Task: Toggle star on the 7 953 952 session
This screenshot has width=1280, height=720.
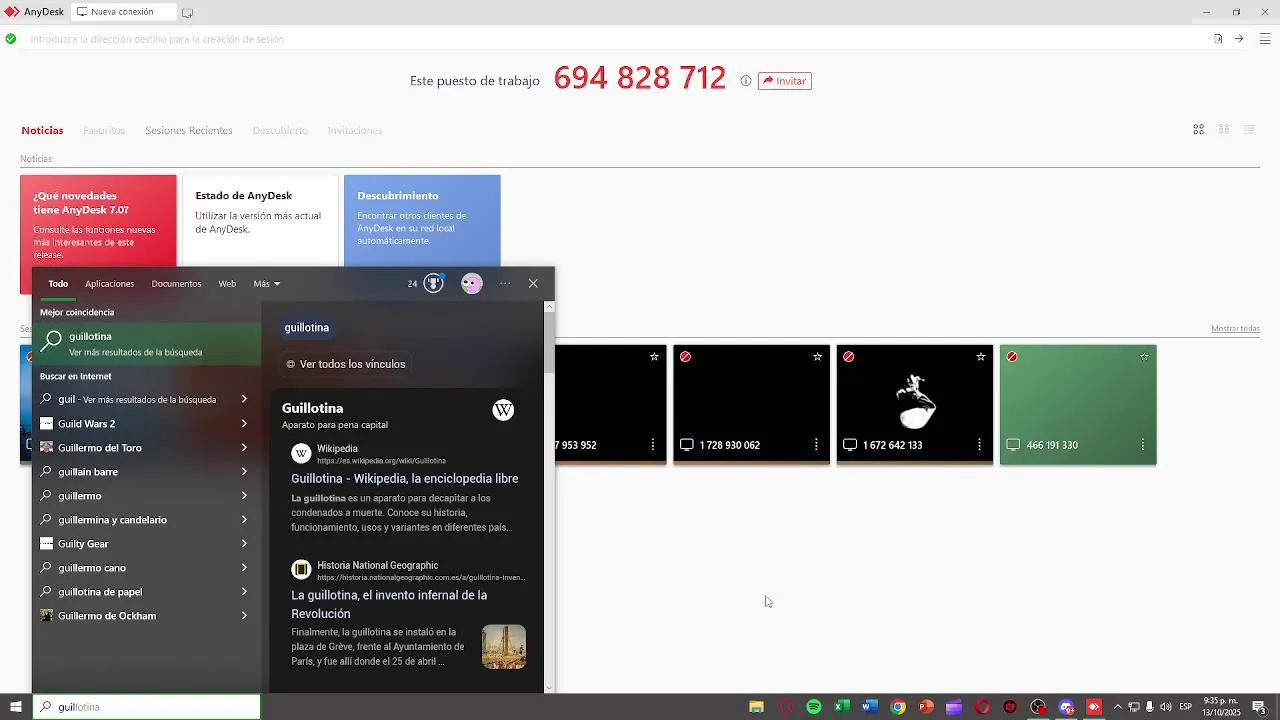Action: [654, 357]
